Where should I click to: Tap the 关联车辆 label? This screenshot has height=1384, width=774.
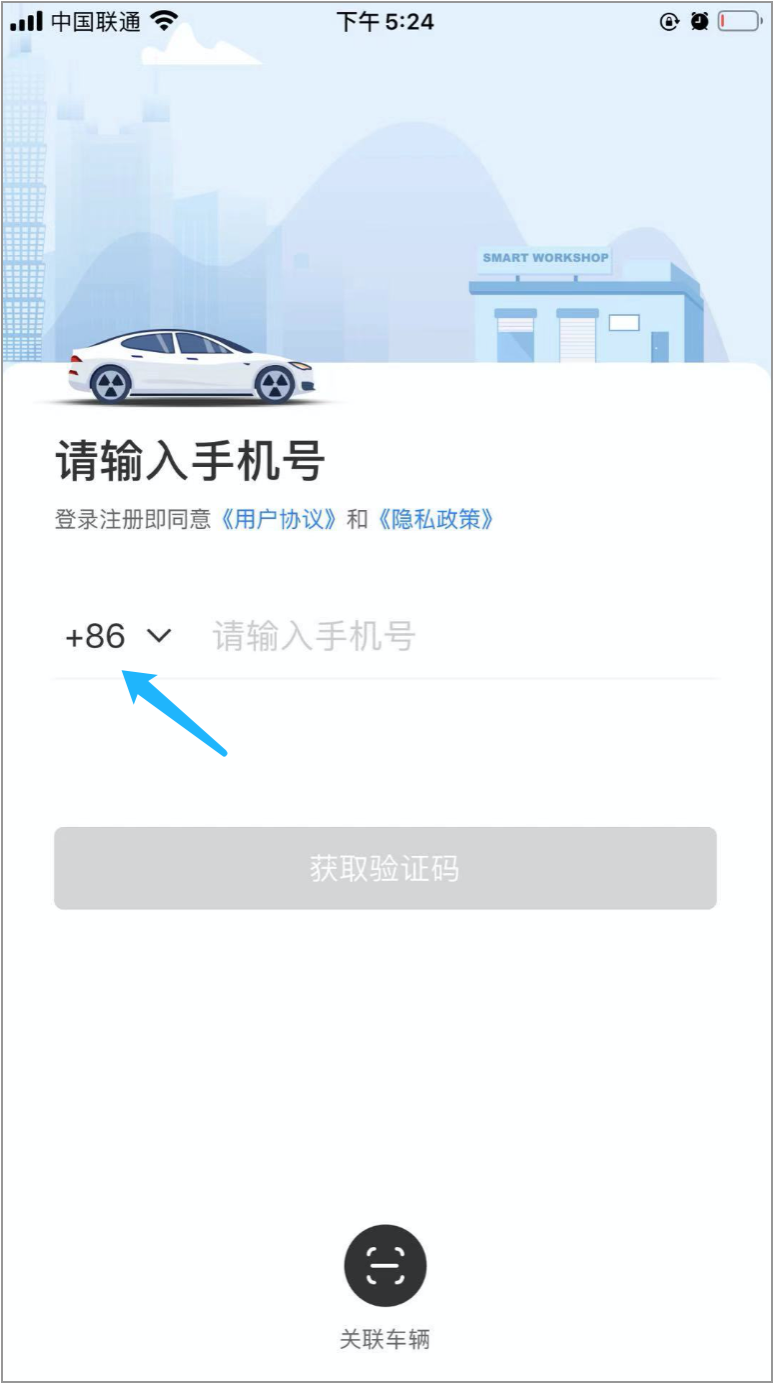(x=385, y=1339)
